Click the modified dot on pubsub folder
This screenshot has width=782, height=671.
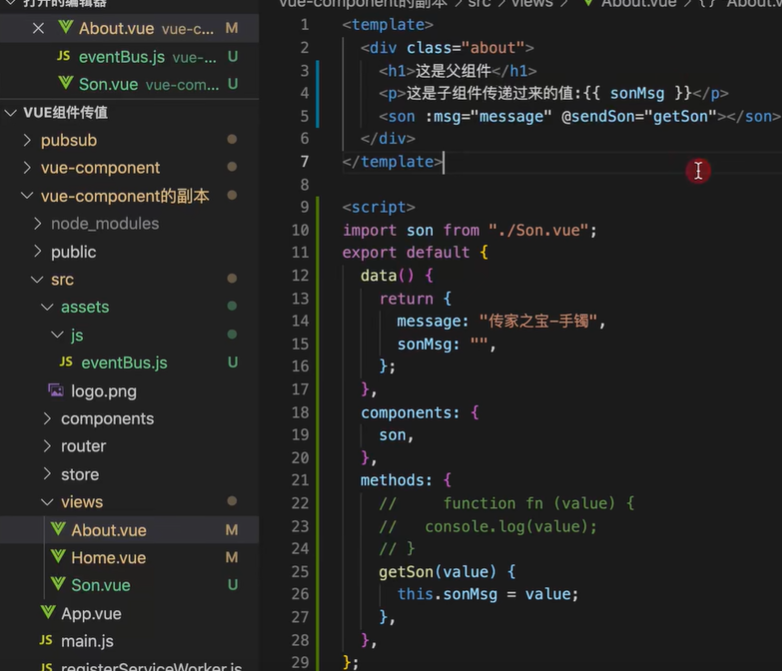point(232,139)
